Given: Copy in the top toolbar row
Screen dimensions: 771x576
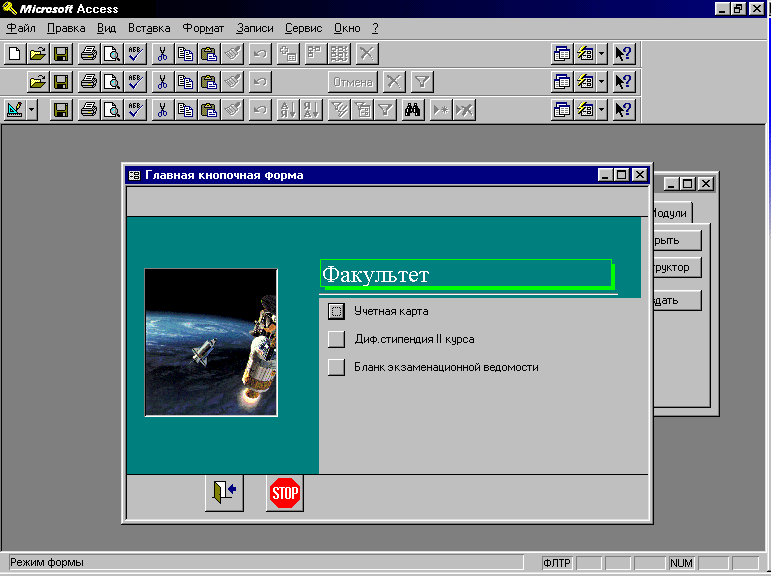Looking at the screenshot, I should [x=185, y=54].
